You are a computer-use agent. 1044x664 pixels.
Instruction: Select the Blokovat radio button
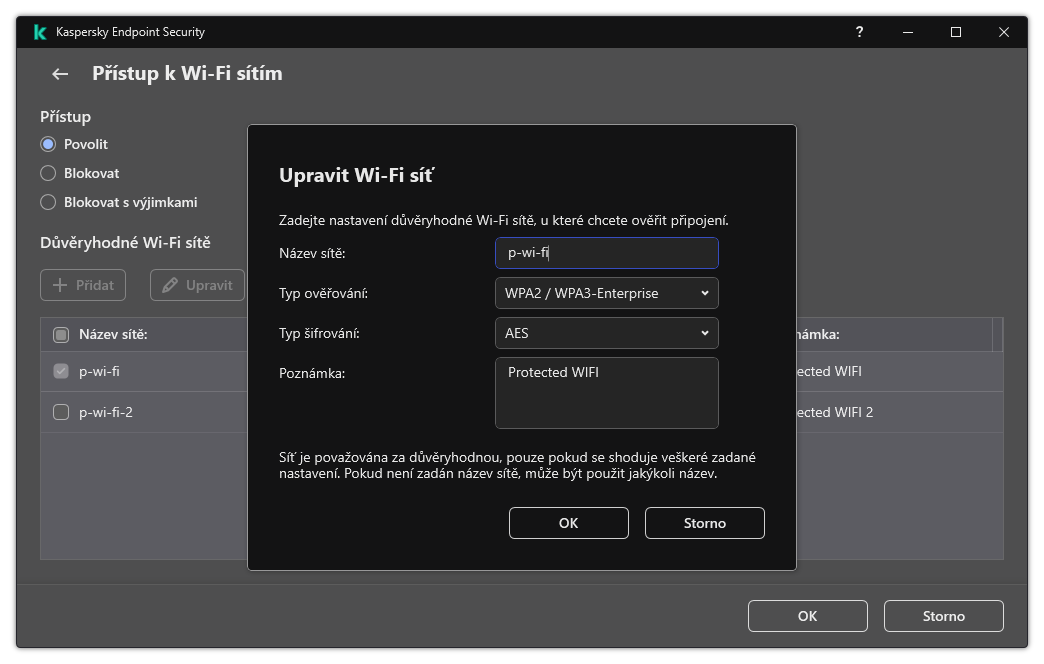[47, 172]
